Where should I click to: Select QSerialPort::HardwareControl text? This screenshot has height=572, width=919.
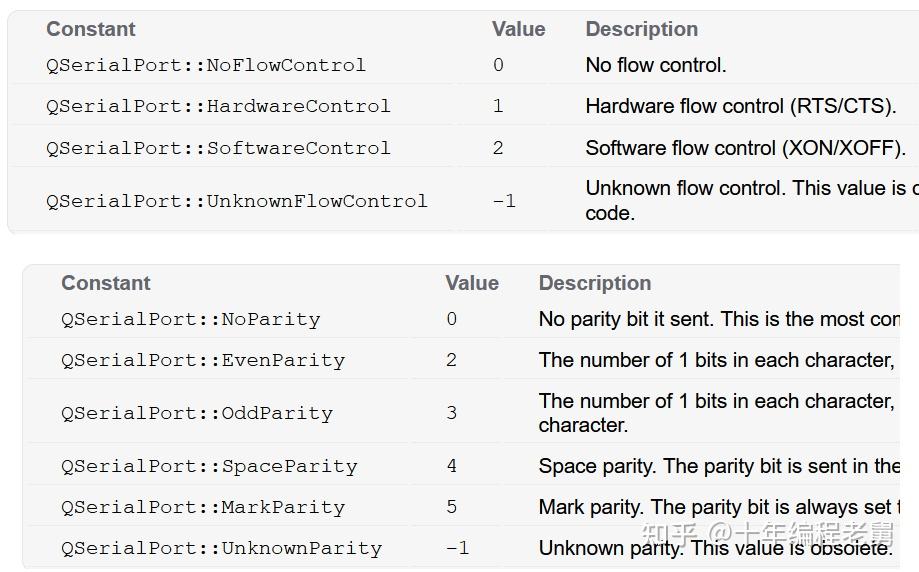[217, 106]
